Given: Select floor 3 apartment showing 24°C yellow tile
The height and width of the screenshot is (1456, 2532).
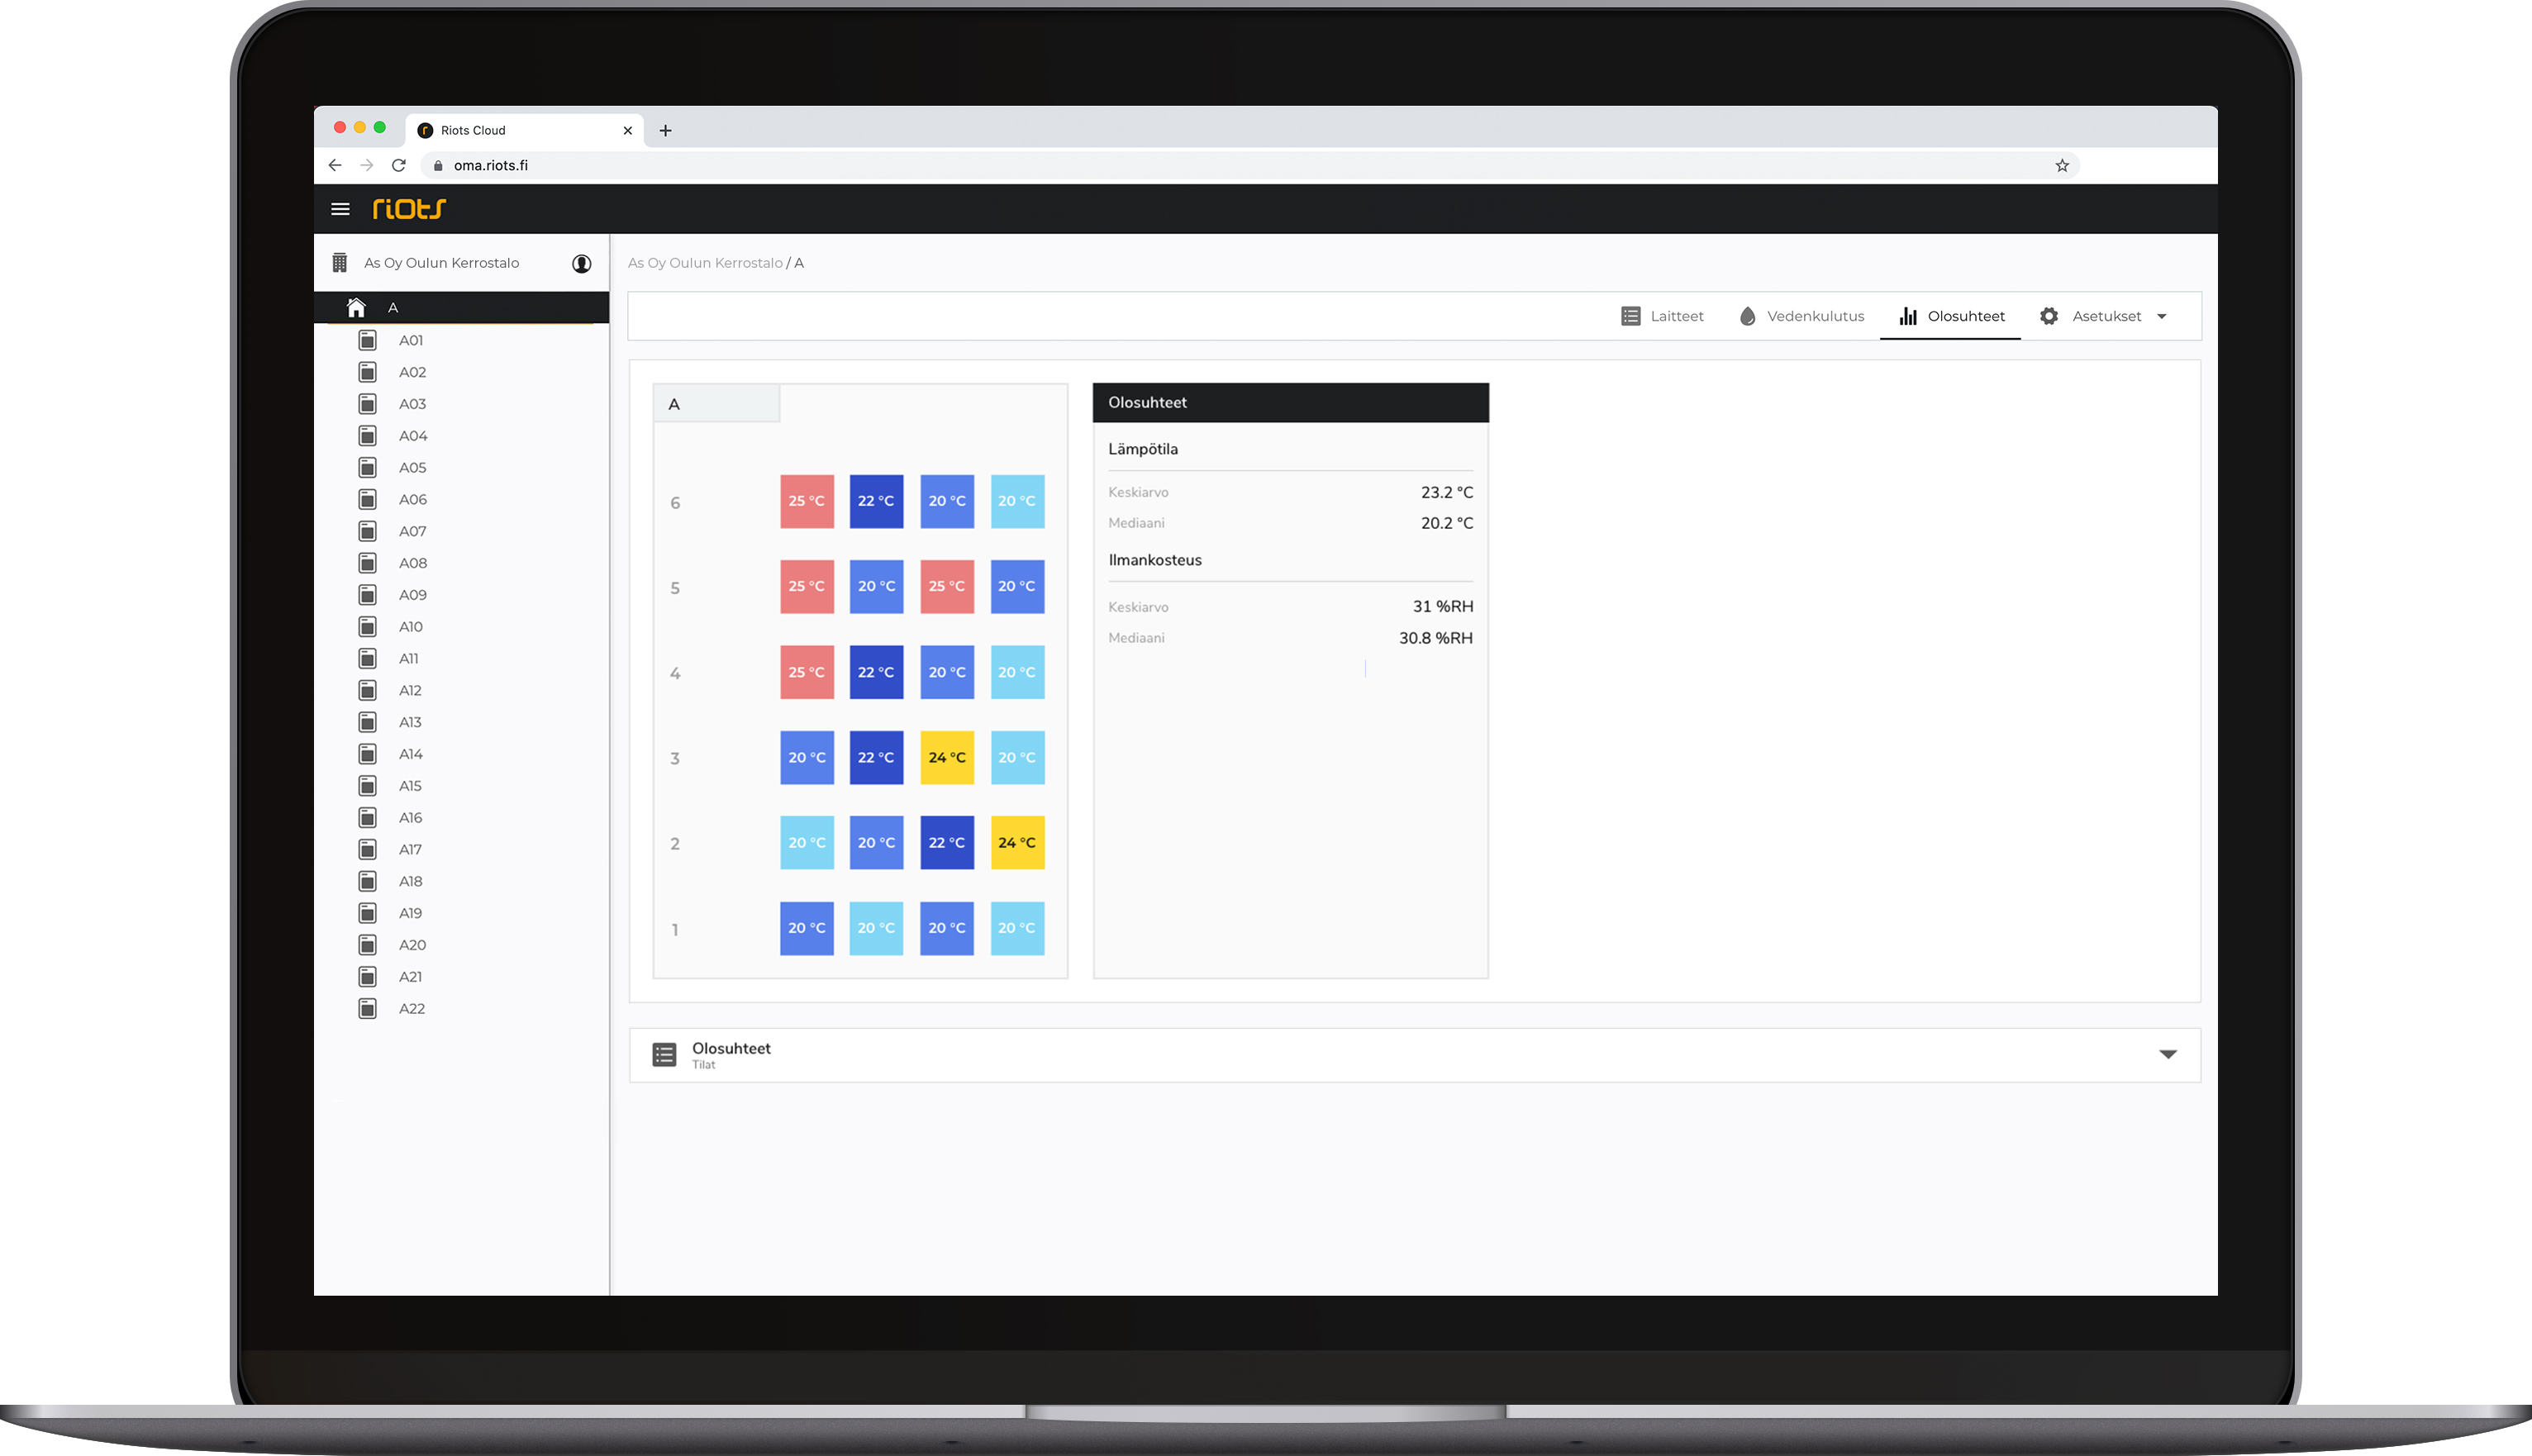Looking at the screenshot, I should 946,757.
